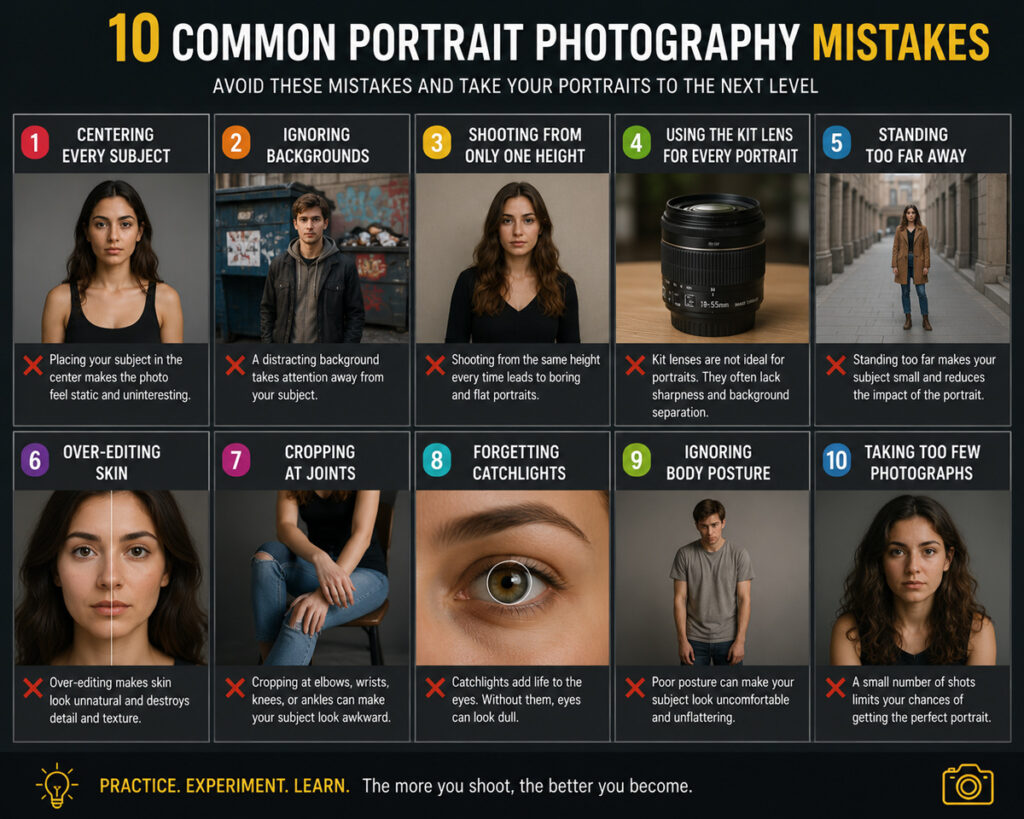1024x819 pixels.
Task: Click the yellow number 3 badge
Action: pyautogui.click(x=437, y=142)
